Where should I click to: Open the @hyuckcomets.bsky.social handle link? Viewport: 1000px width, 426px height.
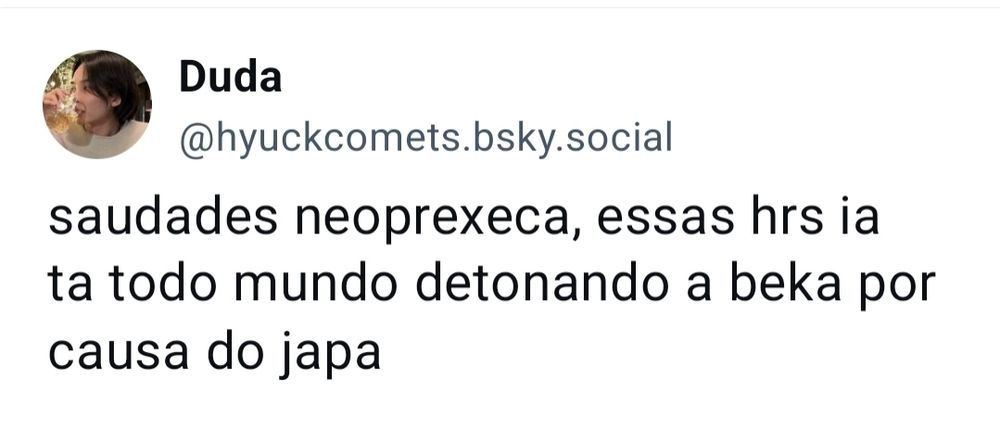tap(426, 138)
